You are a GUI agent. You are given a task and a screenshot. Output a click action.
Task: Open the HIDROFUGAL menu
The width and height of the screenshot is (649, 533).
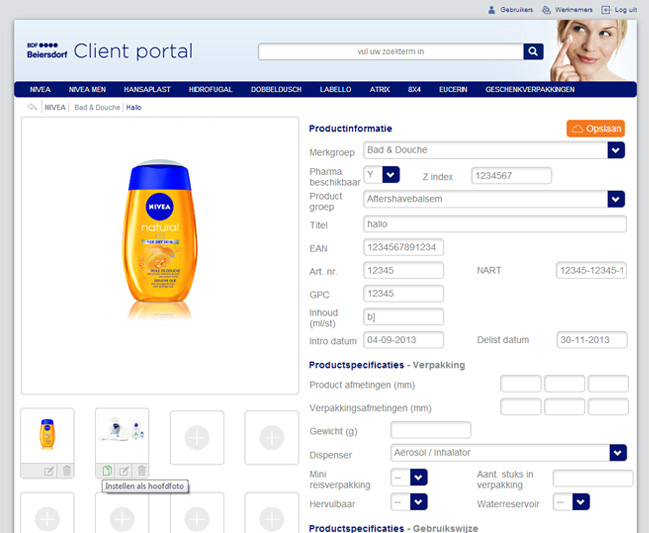(211, 89)
